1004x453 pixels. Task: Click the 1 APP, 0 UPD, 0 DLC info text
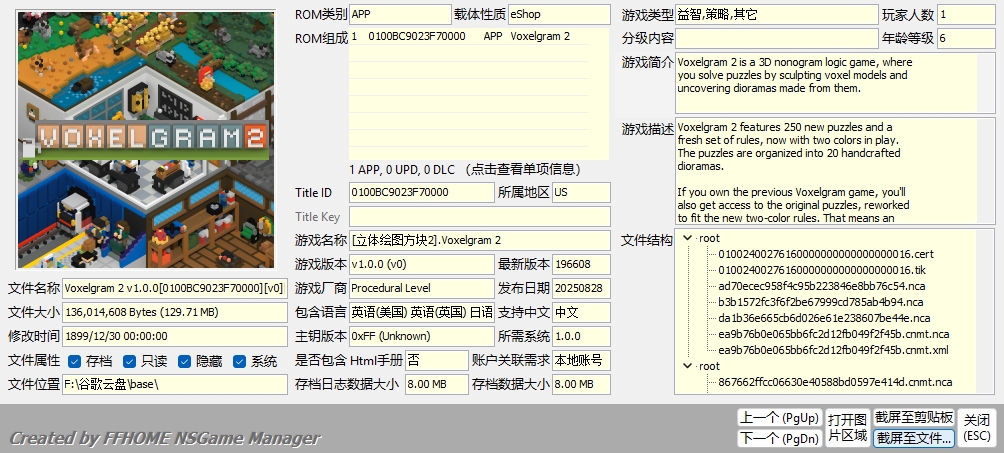(466, 170)
